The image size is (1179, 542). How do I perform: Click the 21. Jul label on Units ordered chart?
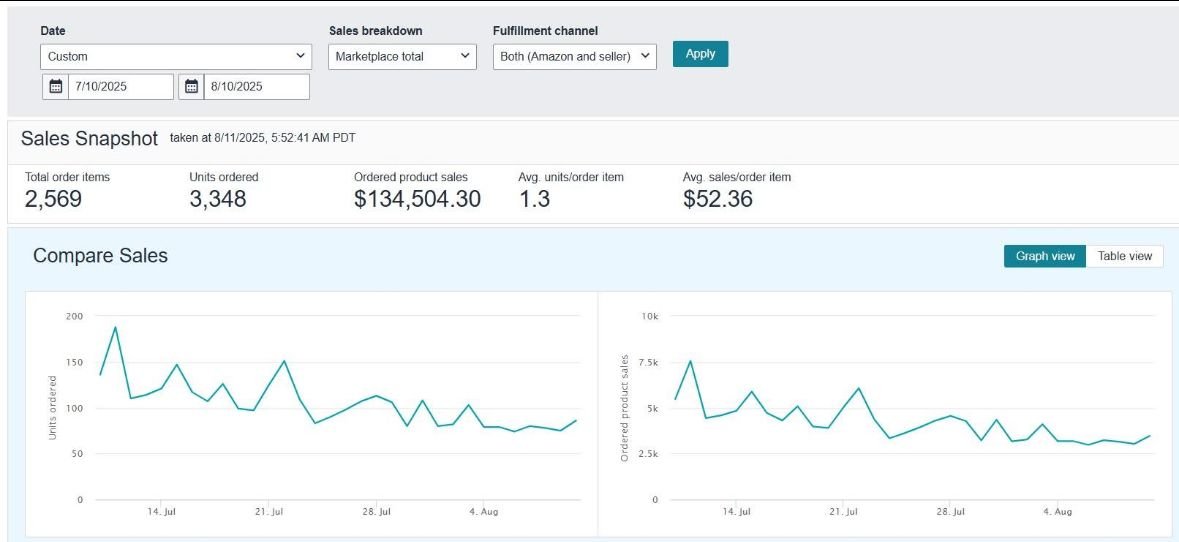[x=269, y=512]
